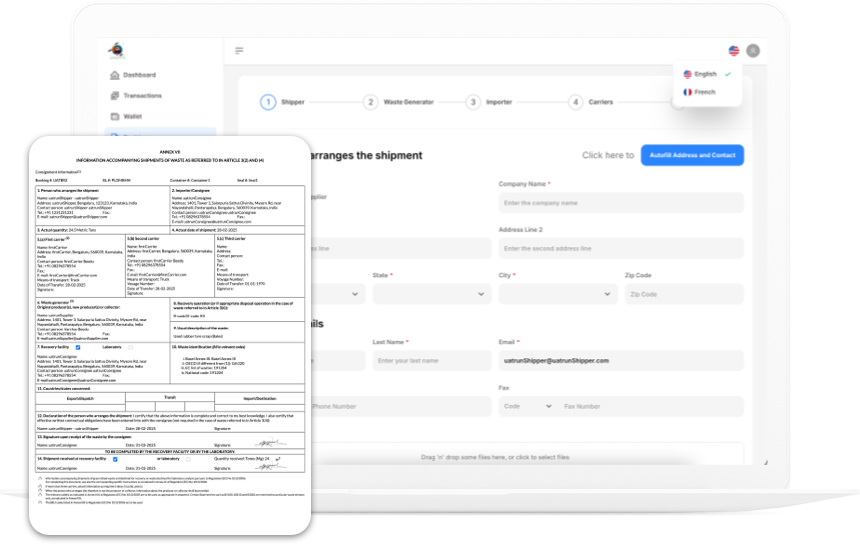Click Autofill Address and Contact button

tap(692, 155)
